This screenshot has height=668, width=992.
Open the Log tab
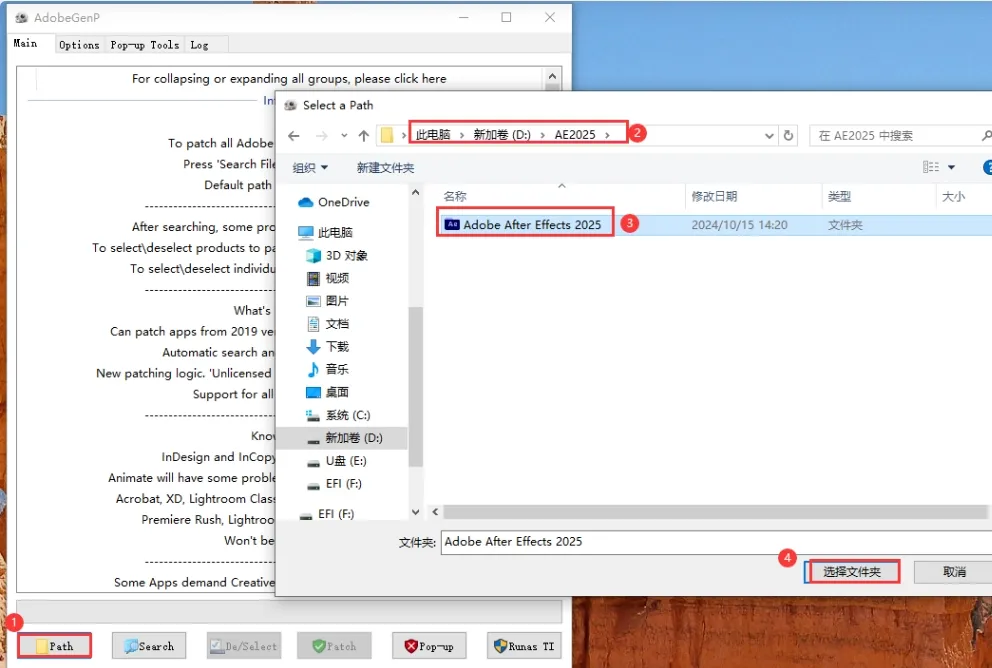[199, 45]
